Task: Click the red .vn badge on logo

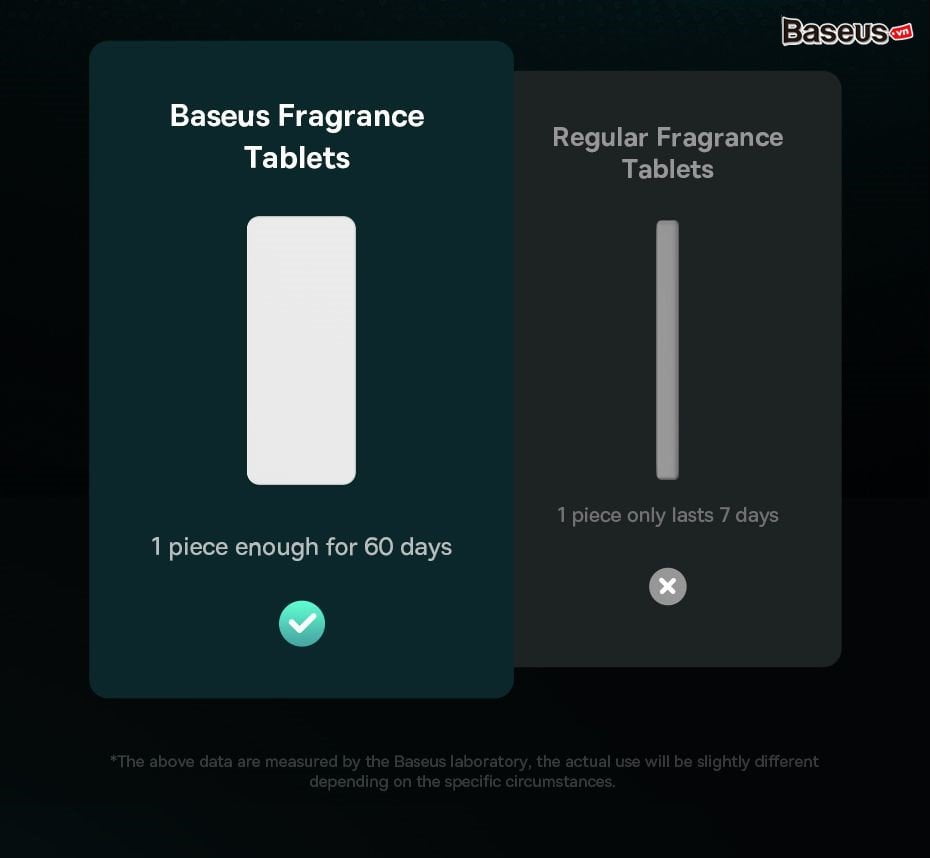Action: (901, 33)
